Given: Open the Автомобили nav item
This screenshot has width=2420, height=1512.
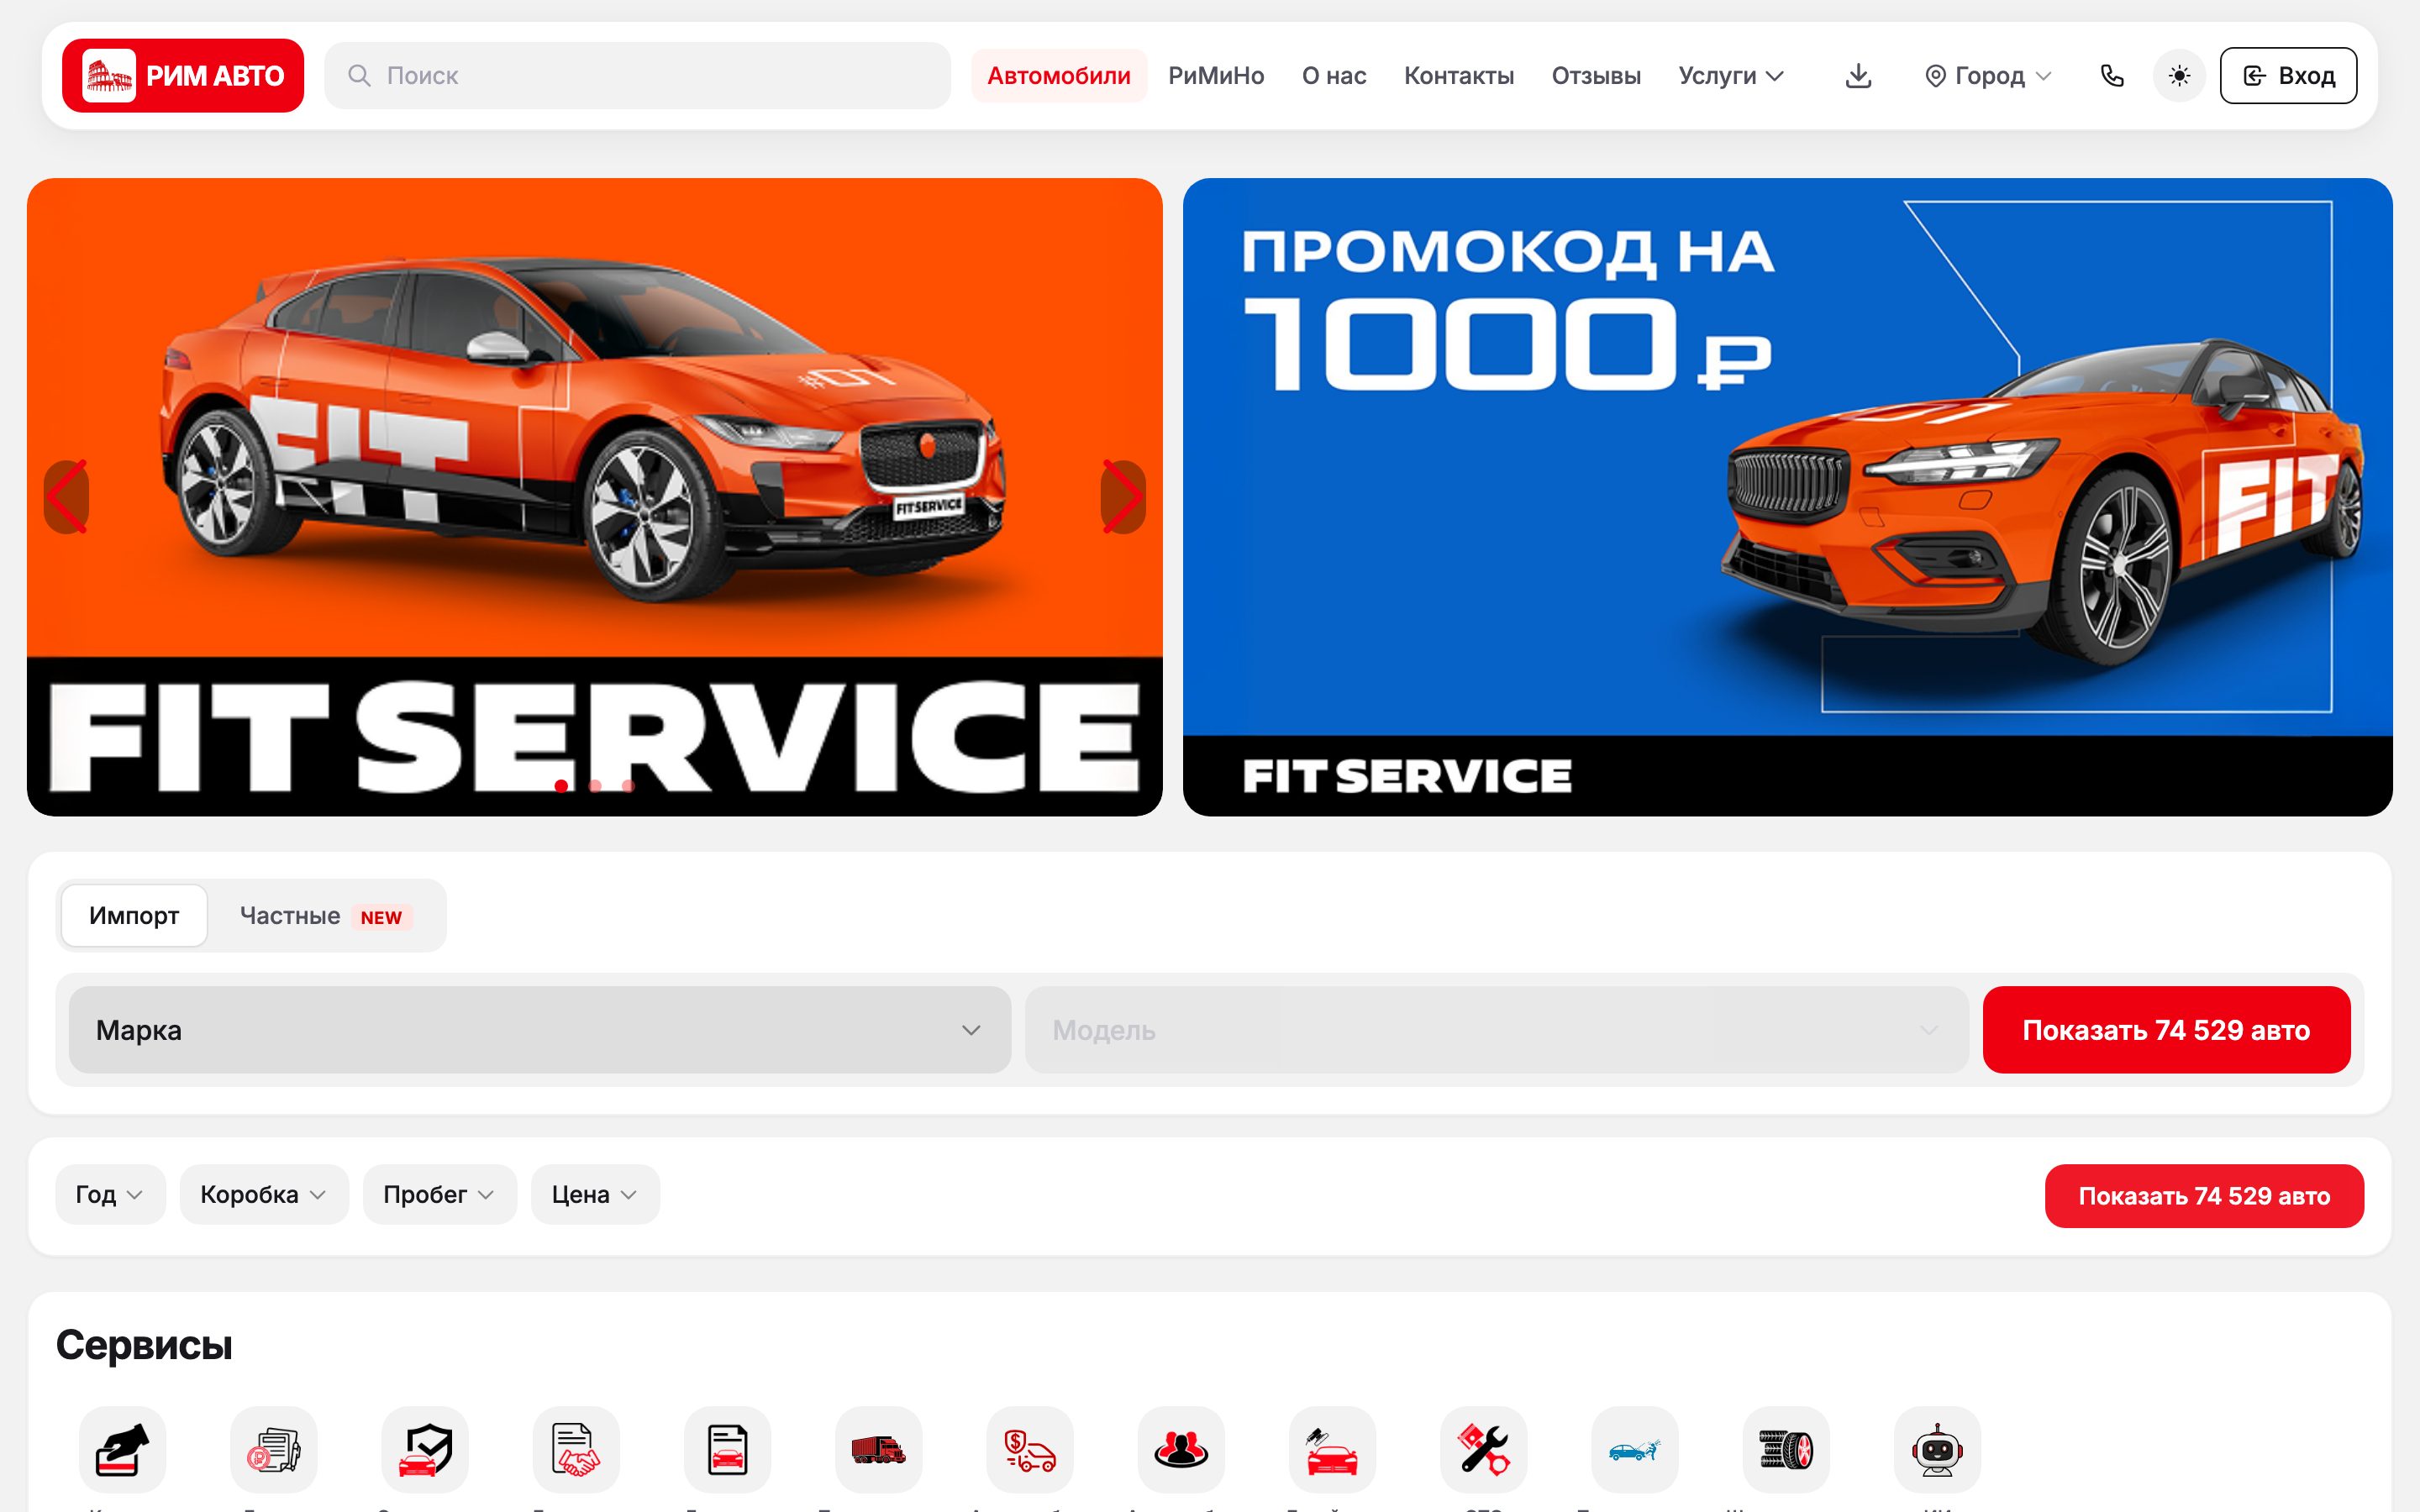Looking at the screenshot, I should (1059, 76).
